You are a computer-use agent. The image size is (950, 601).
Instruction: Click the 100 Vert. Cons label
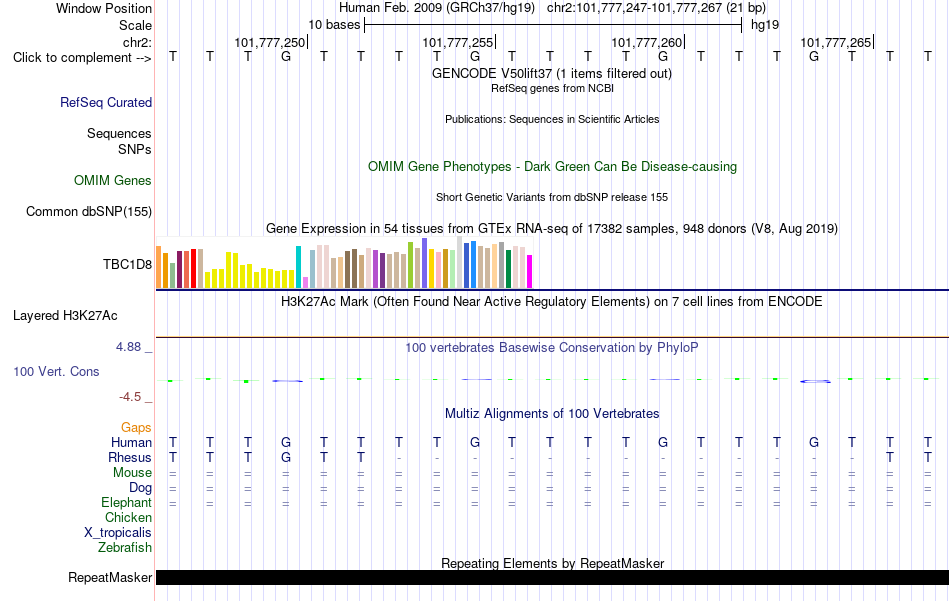click(56, 371)
